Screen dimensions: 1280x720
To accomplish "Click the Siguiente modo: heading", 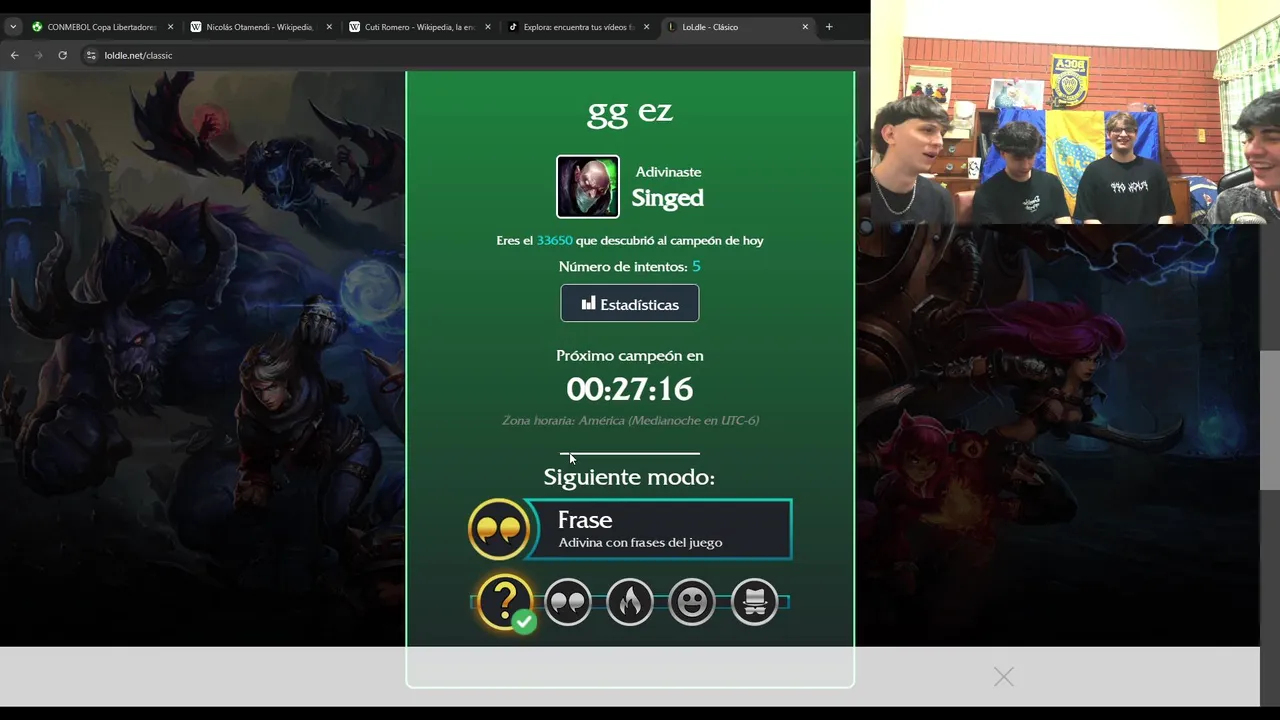I will [629, 477].
